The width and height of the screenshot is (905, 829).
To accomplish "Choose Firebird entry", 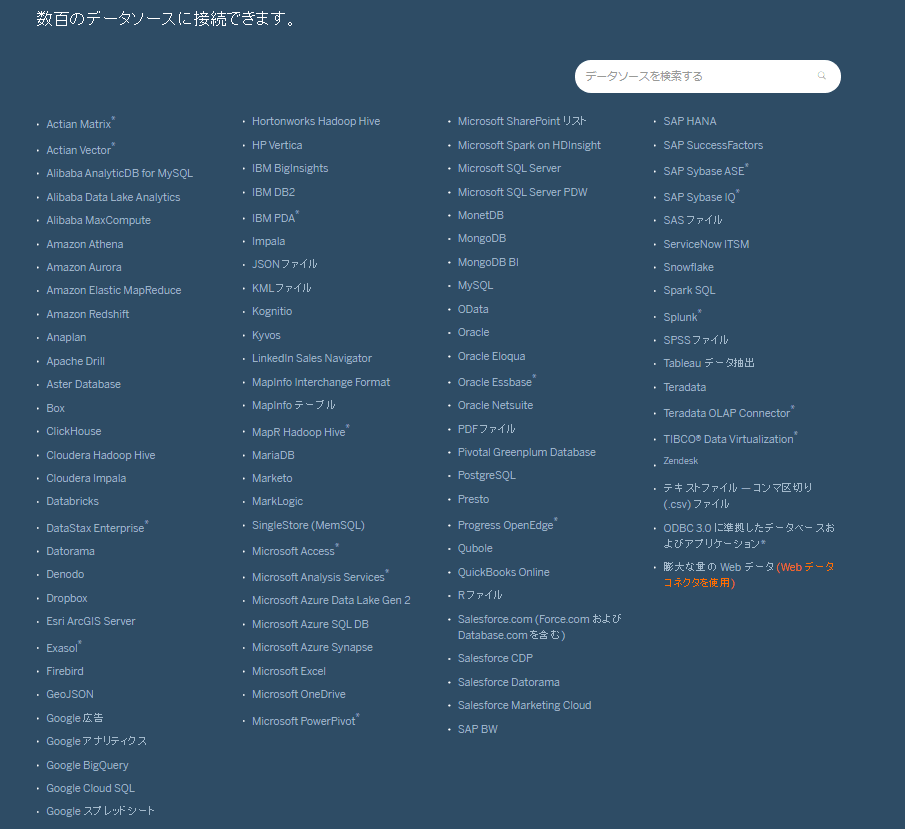I will click(65, 671).
